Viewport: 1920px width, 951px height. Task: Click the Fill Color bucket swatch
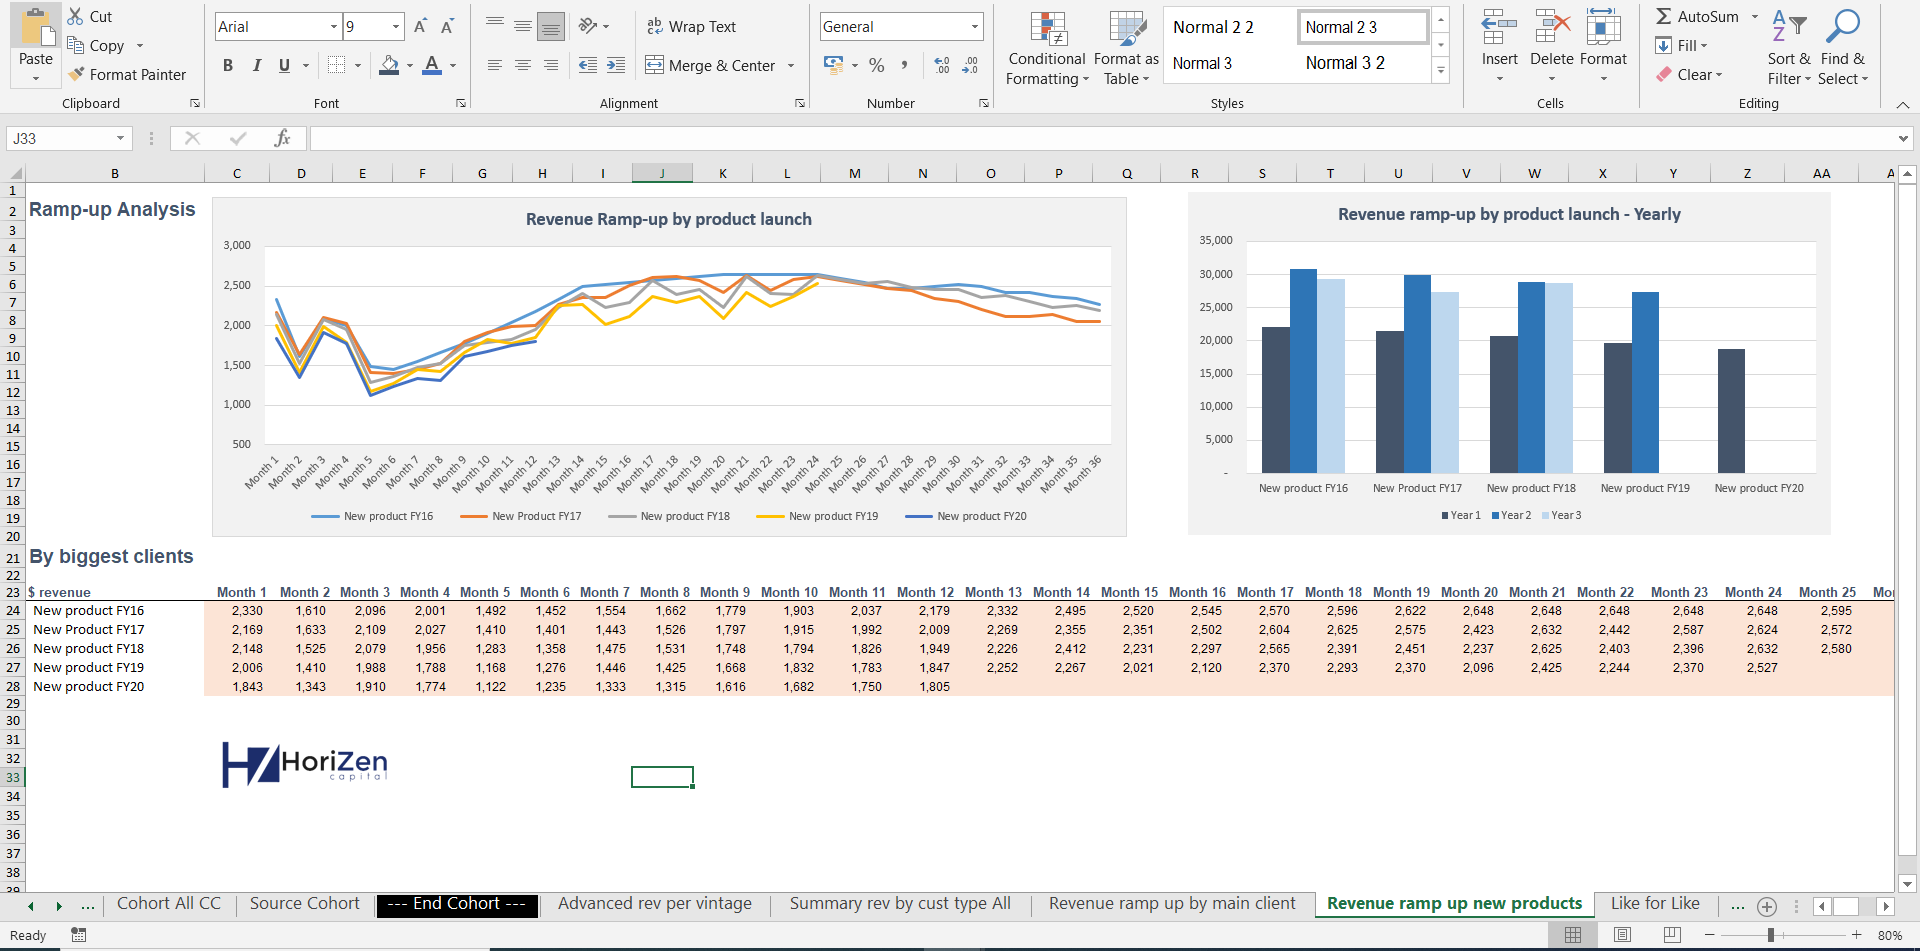pos(389,65)
